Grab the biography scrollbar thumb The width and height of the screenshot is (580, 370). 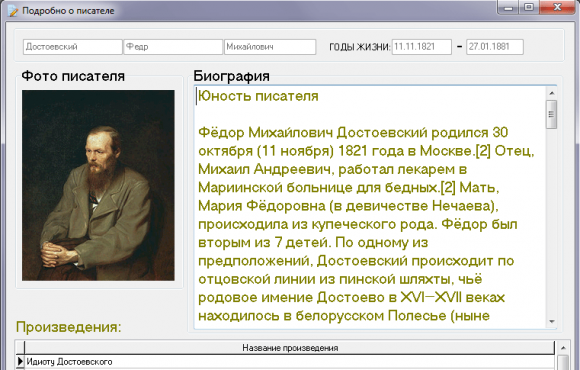click(x=552, y=114)
